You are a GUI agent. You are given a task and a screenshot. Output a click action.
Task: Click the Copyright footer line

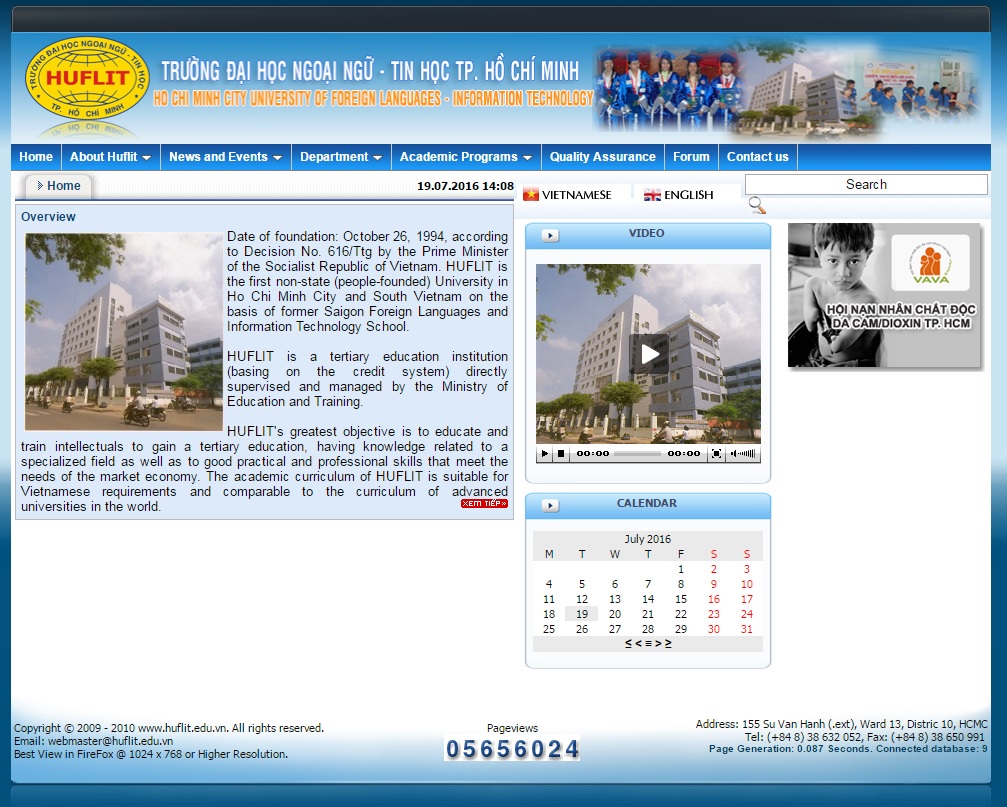point(169,728)
